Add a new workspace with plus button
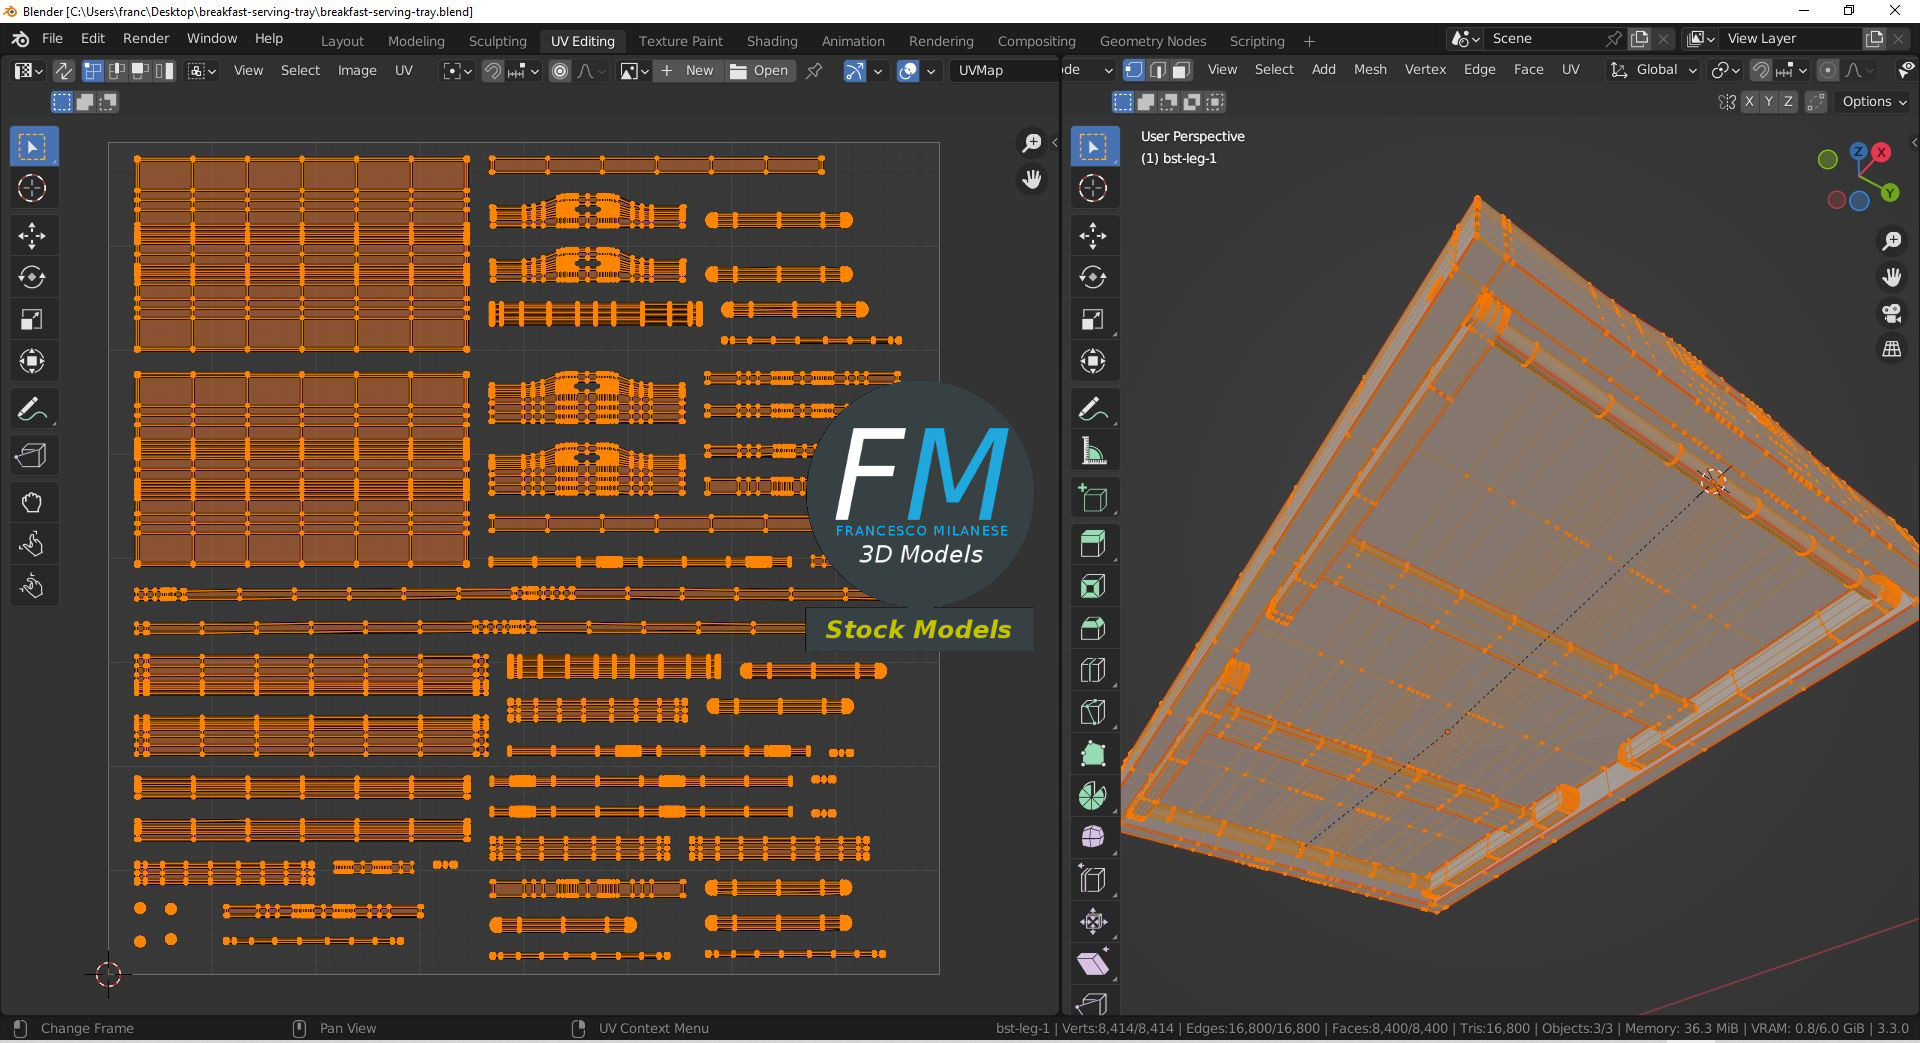Viewport: 1920px width, 1043px height. (1309, 41)
